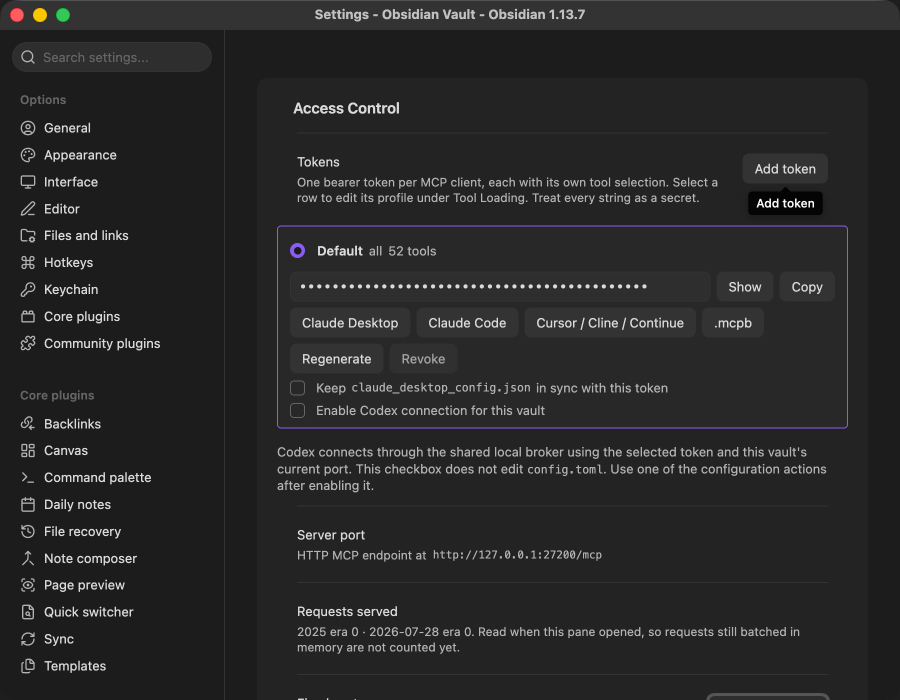Revoke the Default token
The height and width of the screenshot is (700, 900).
(423, 359)
